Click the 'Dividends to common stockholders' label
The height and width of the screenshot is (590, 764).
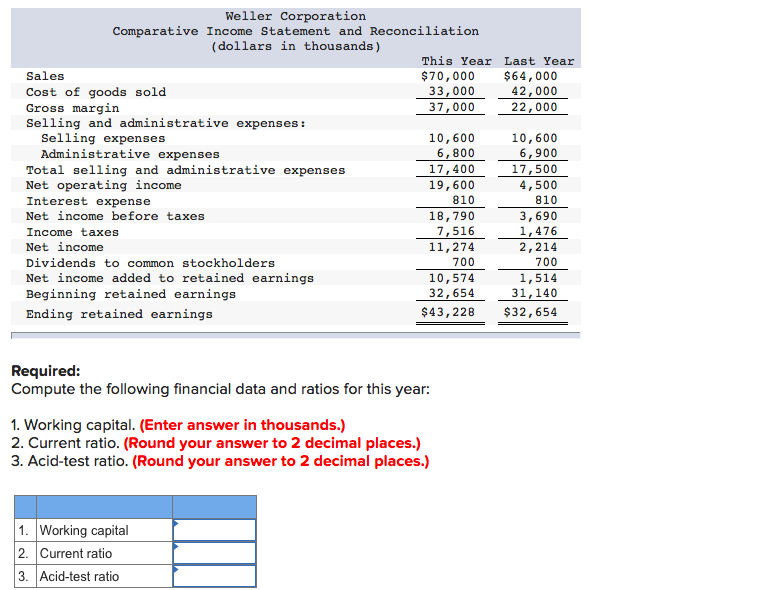tap(151, 263)
